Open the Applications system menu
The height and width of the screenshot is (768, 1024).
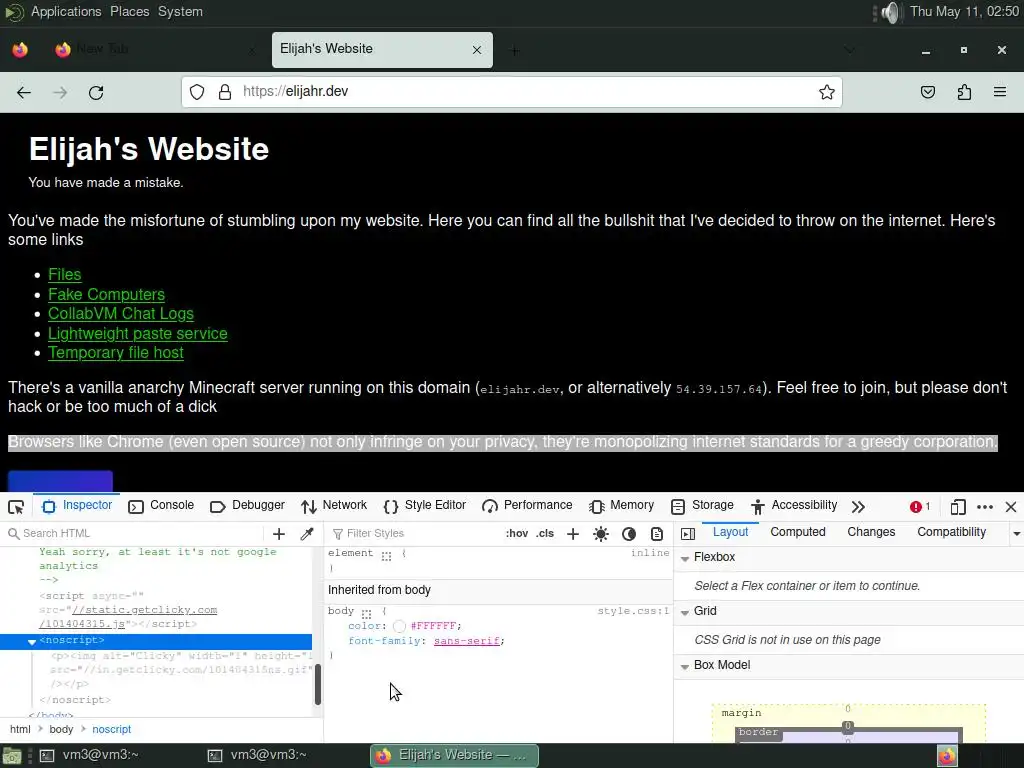66,12
